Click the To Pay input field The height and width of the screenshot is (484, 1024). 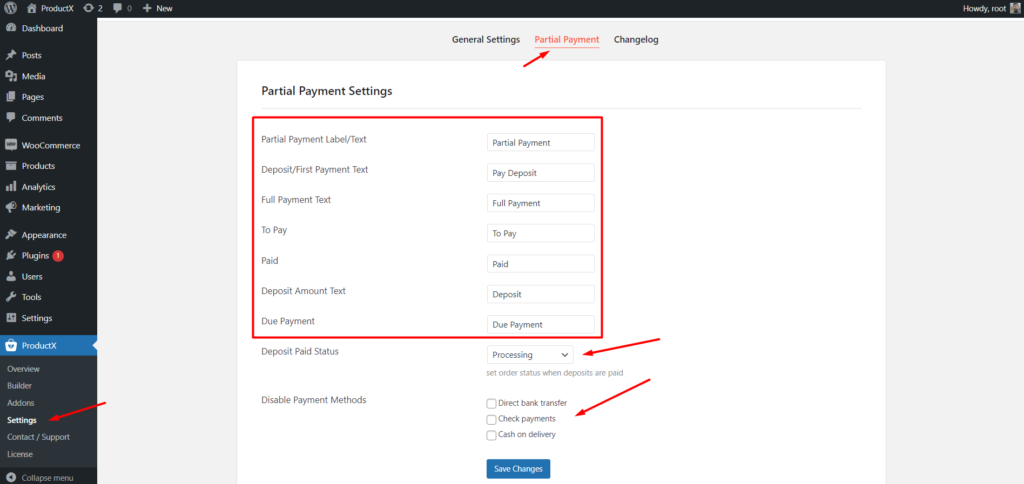541,233
